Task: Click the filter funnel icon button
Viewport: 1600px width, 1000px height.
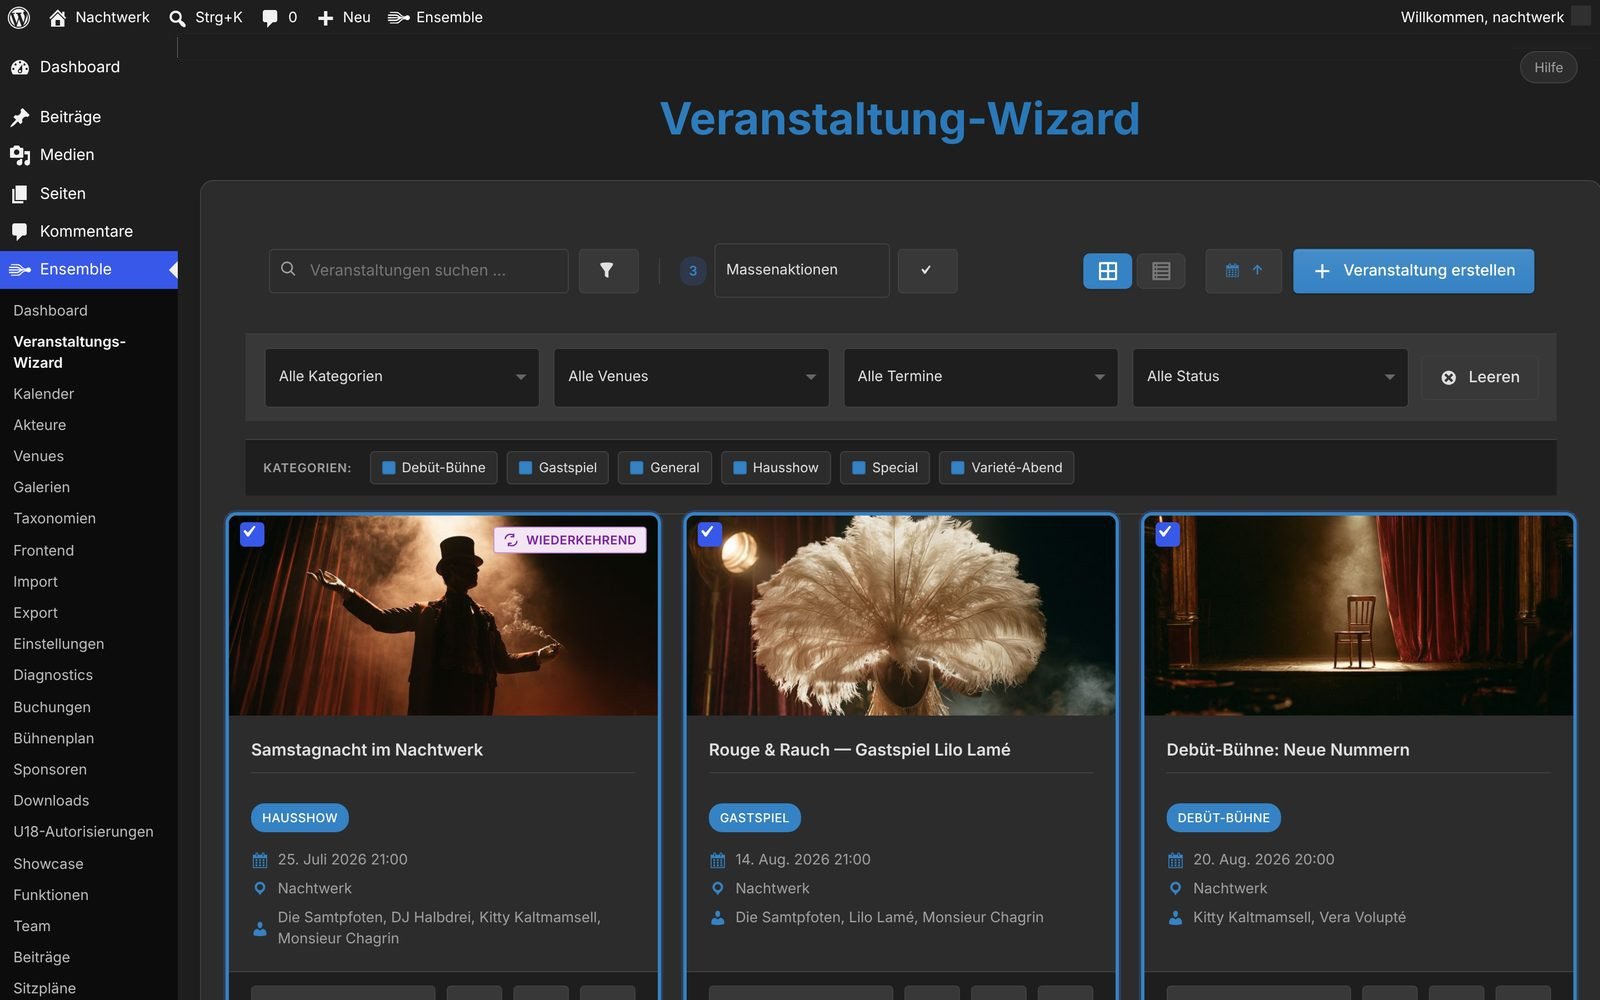Action: coord(608,270)
